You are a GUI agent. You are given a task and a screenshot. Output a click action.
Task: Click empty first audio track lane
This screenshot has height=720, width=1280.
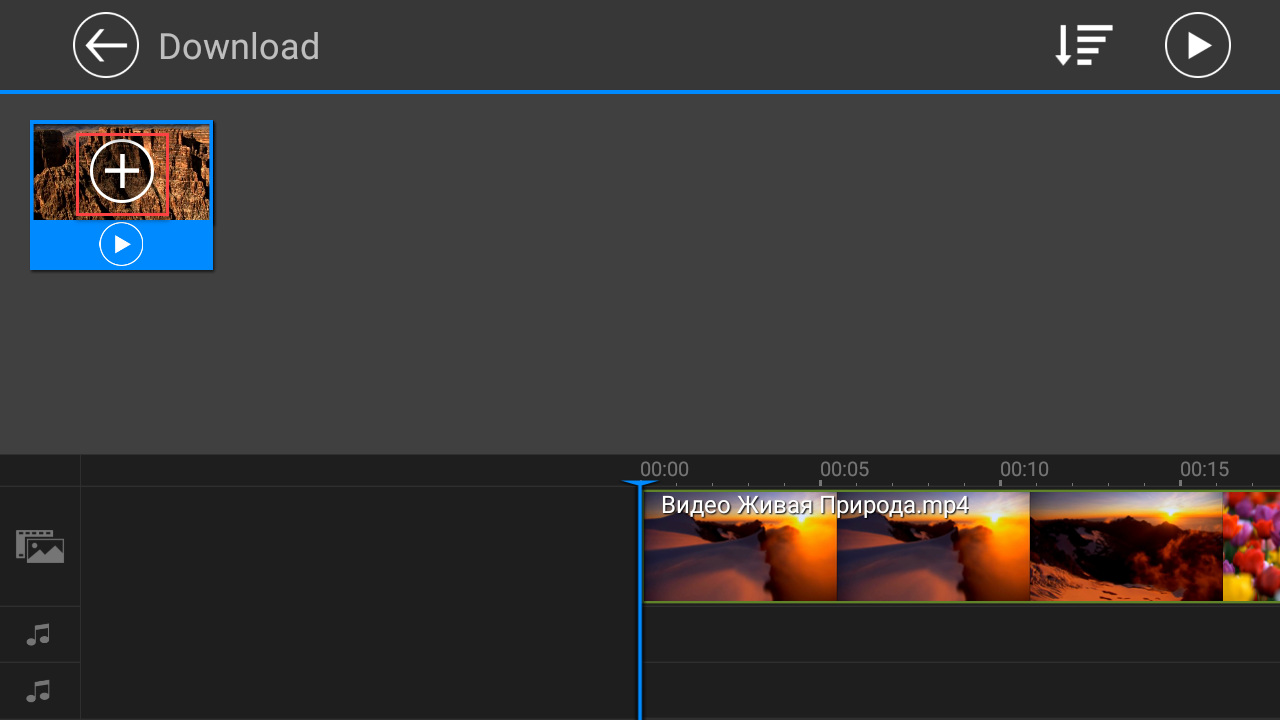960,634
